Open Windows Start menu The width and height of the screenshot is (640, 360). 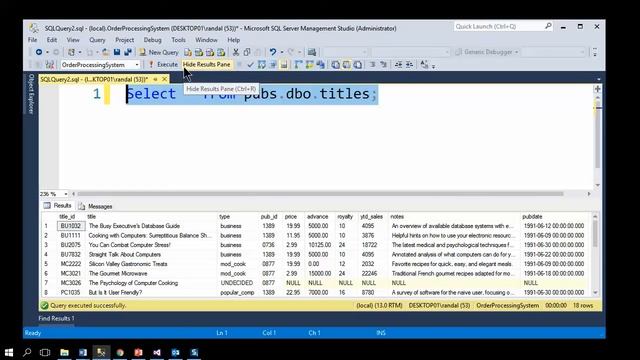tap(9, 352)
